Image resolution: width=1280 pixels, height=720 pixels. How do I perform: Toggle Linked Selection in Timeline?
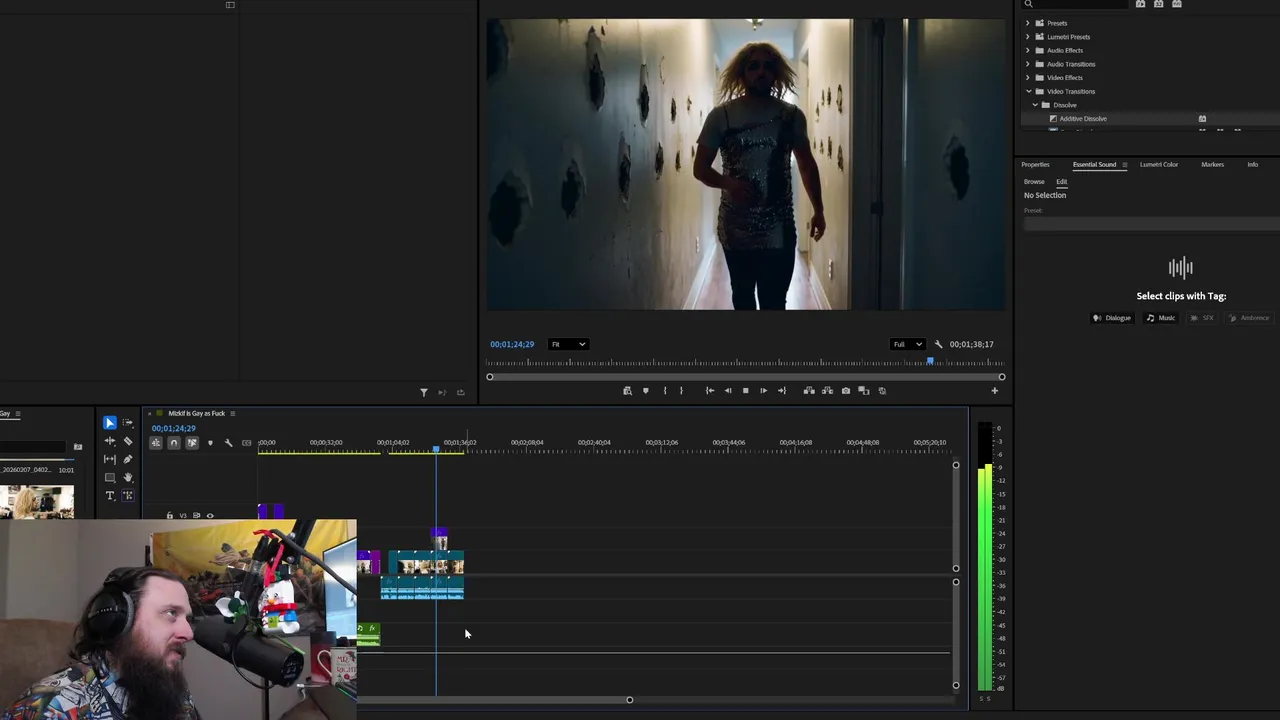coord(192,443)
